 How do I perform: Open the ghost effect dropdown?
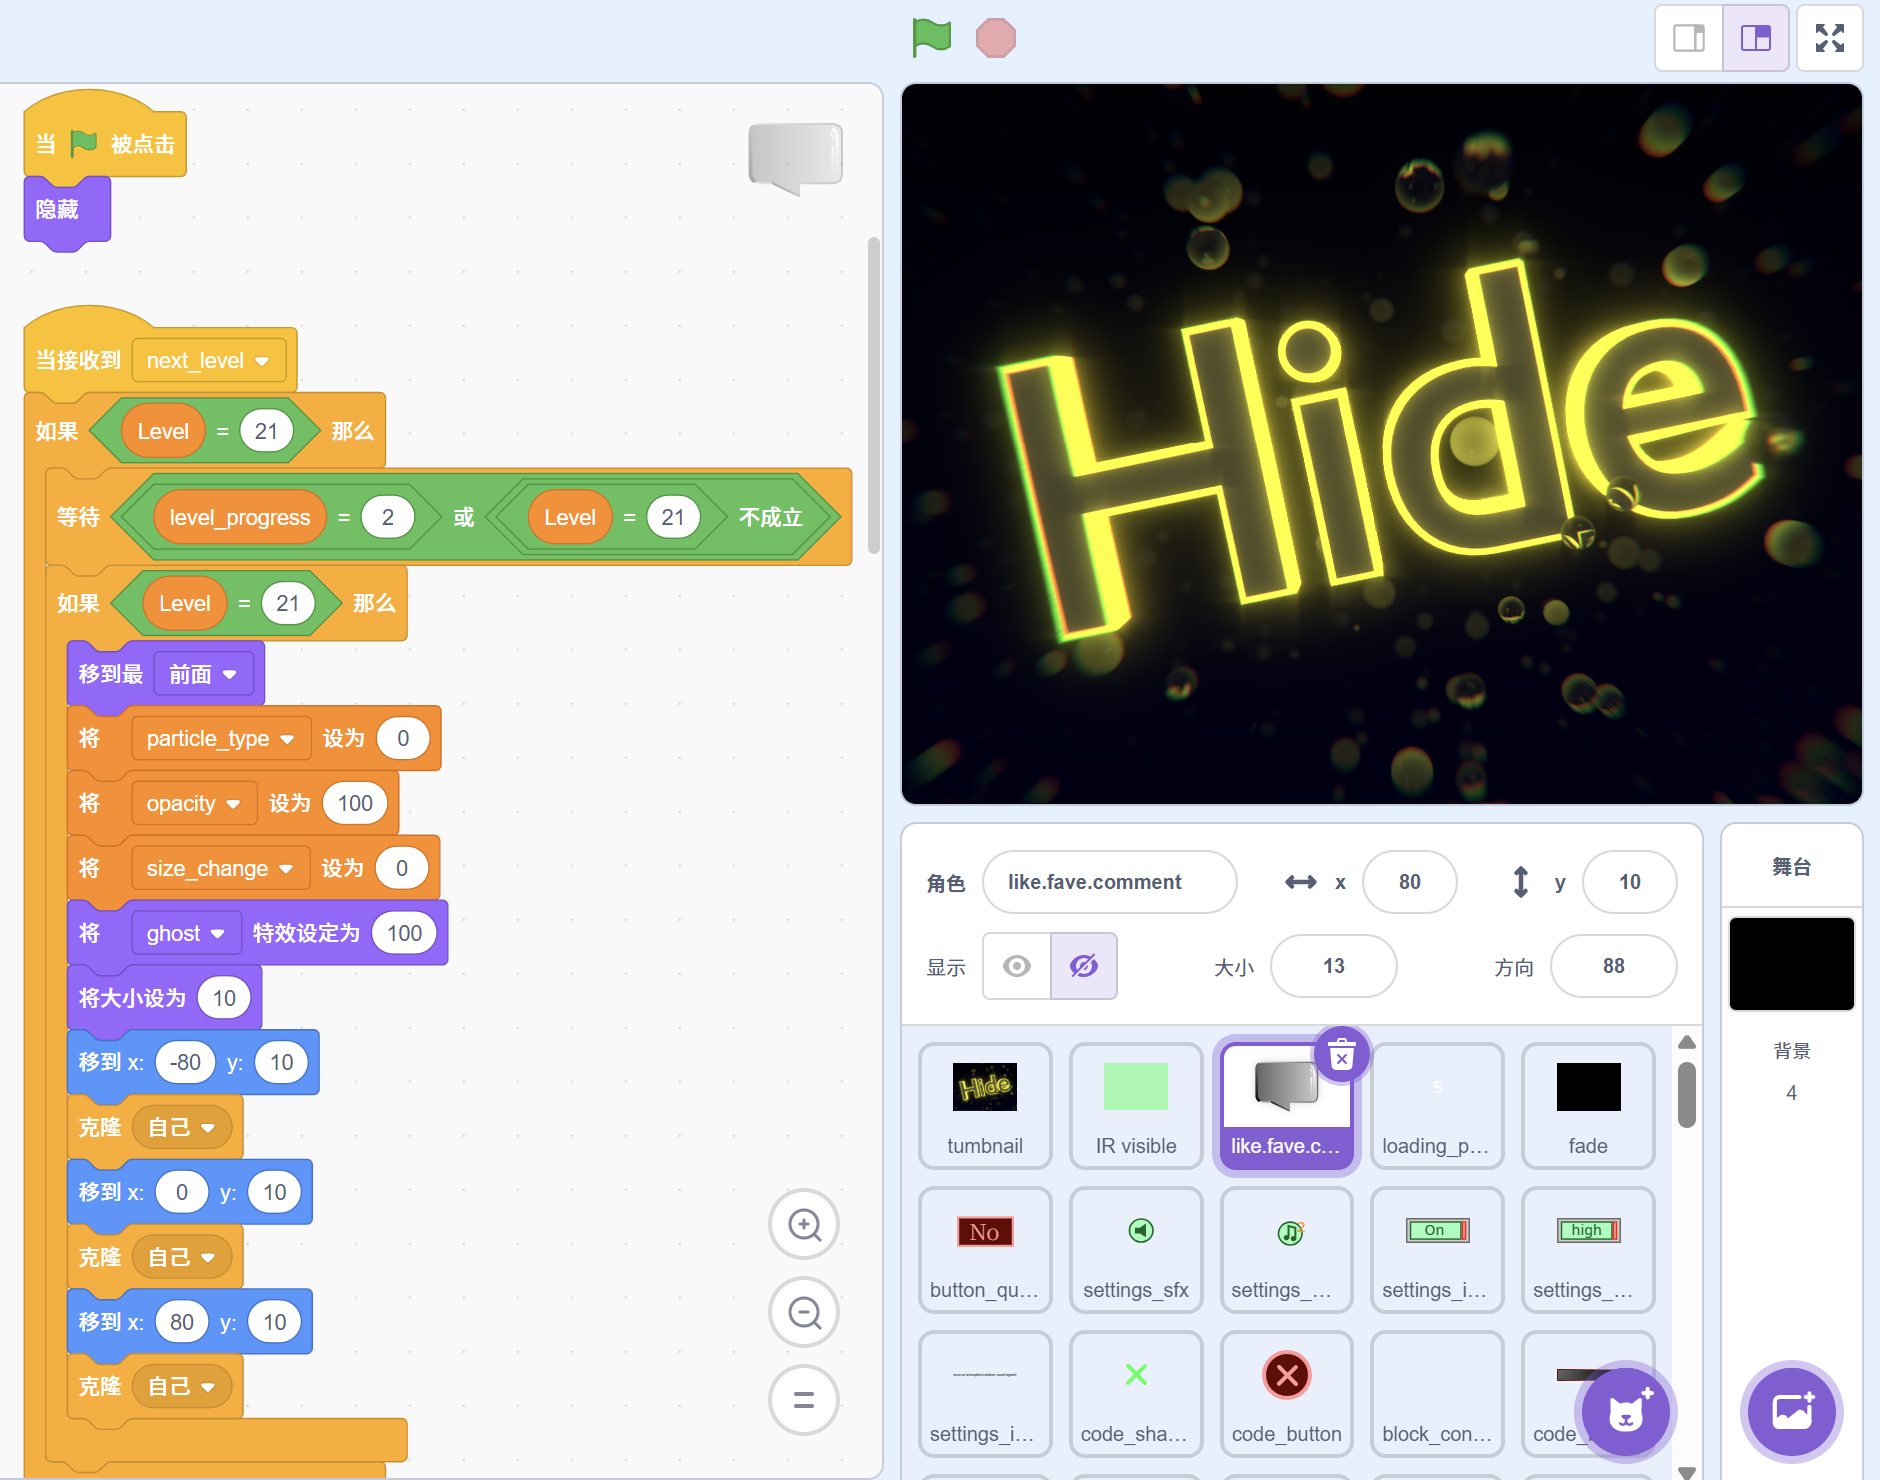[x=217, y=934]
